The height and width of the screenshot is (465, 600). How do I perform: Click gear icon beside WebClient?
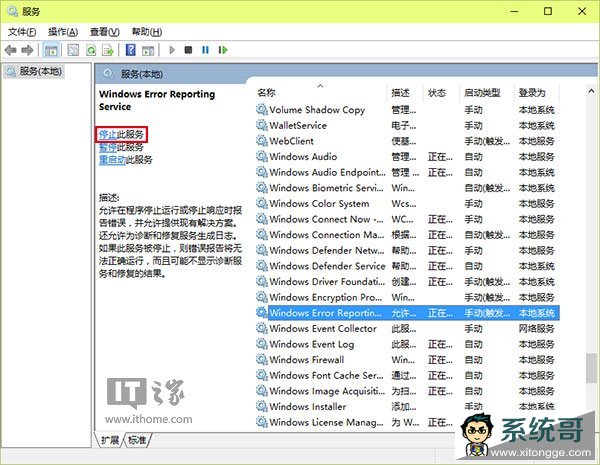(x=262, y=141)
